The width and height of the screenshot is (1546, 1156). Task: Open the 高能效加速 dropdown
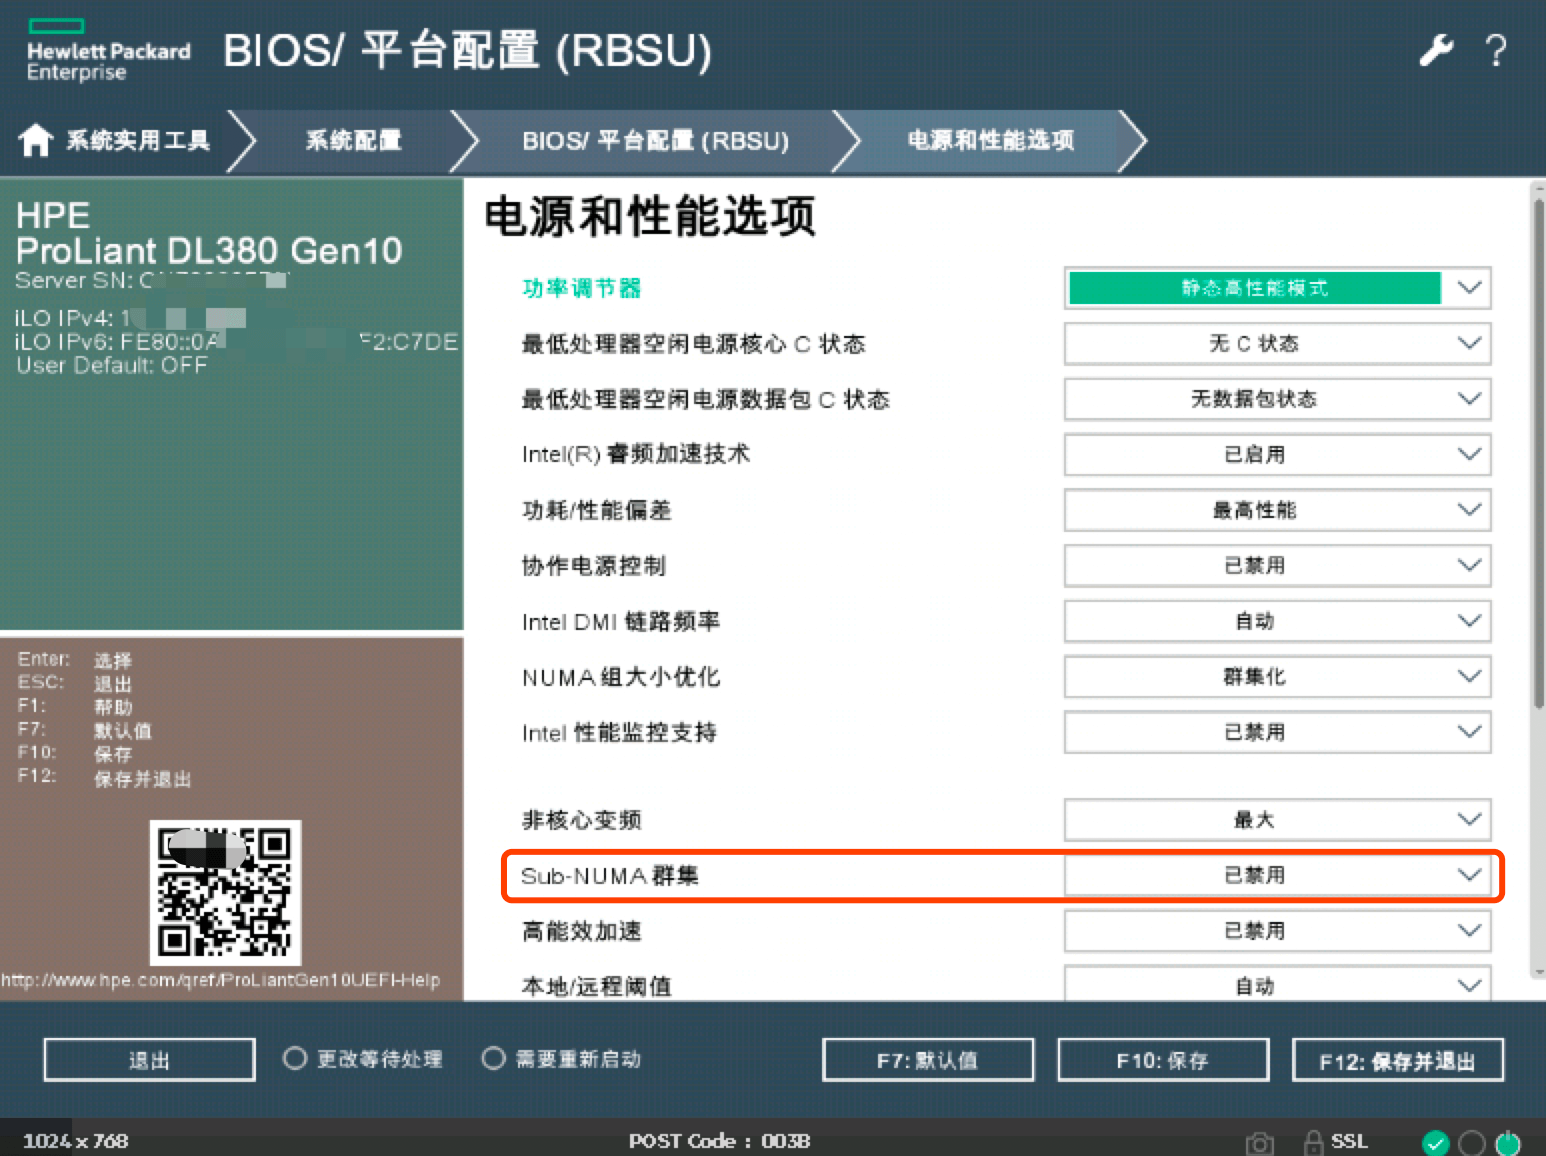tap(1277, 931)
